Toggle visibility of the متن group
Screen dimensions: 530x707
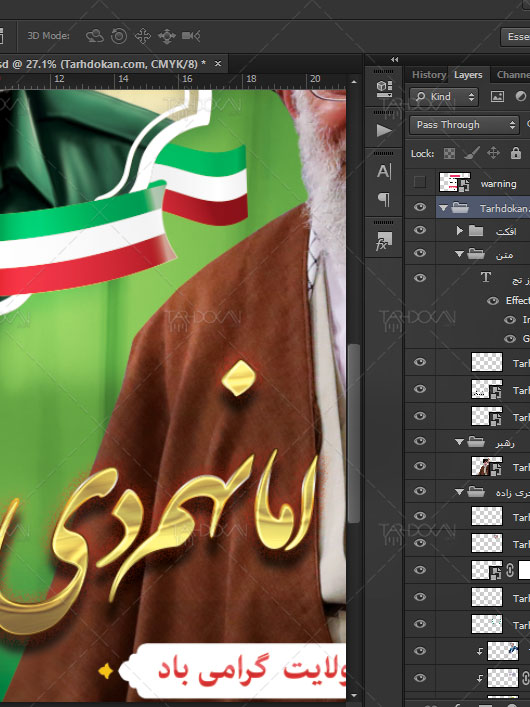(x=419, y=253)
